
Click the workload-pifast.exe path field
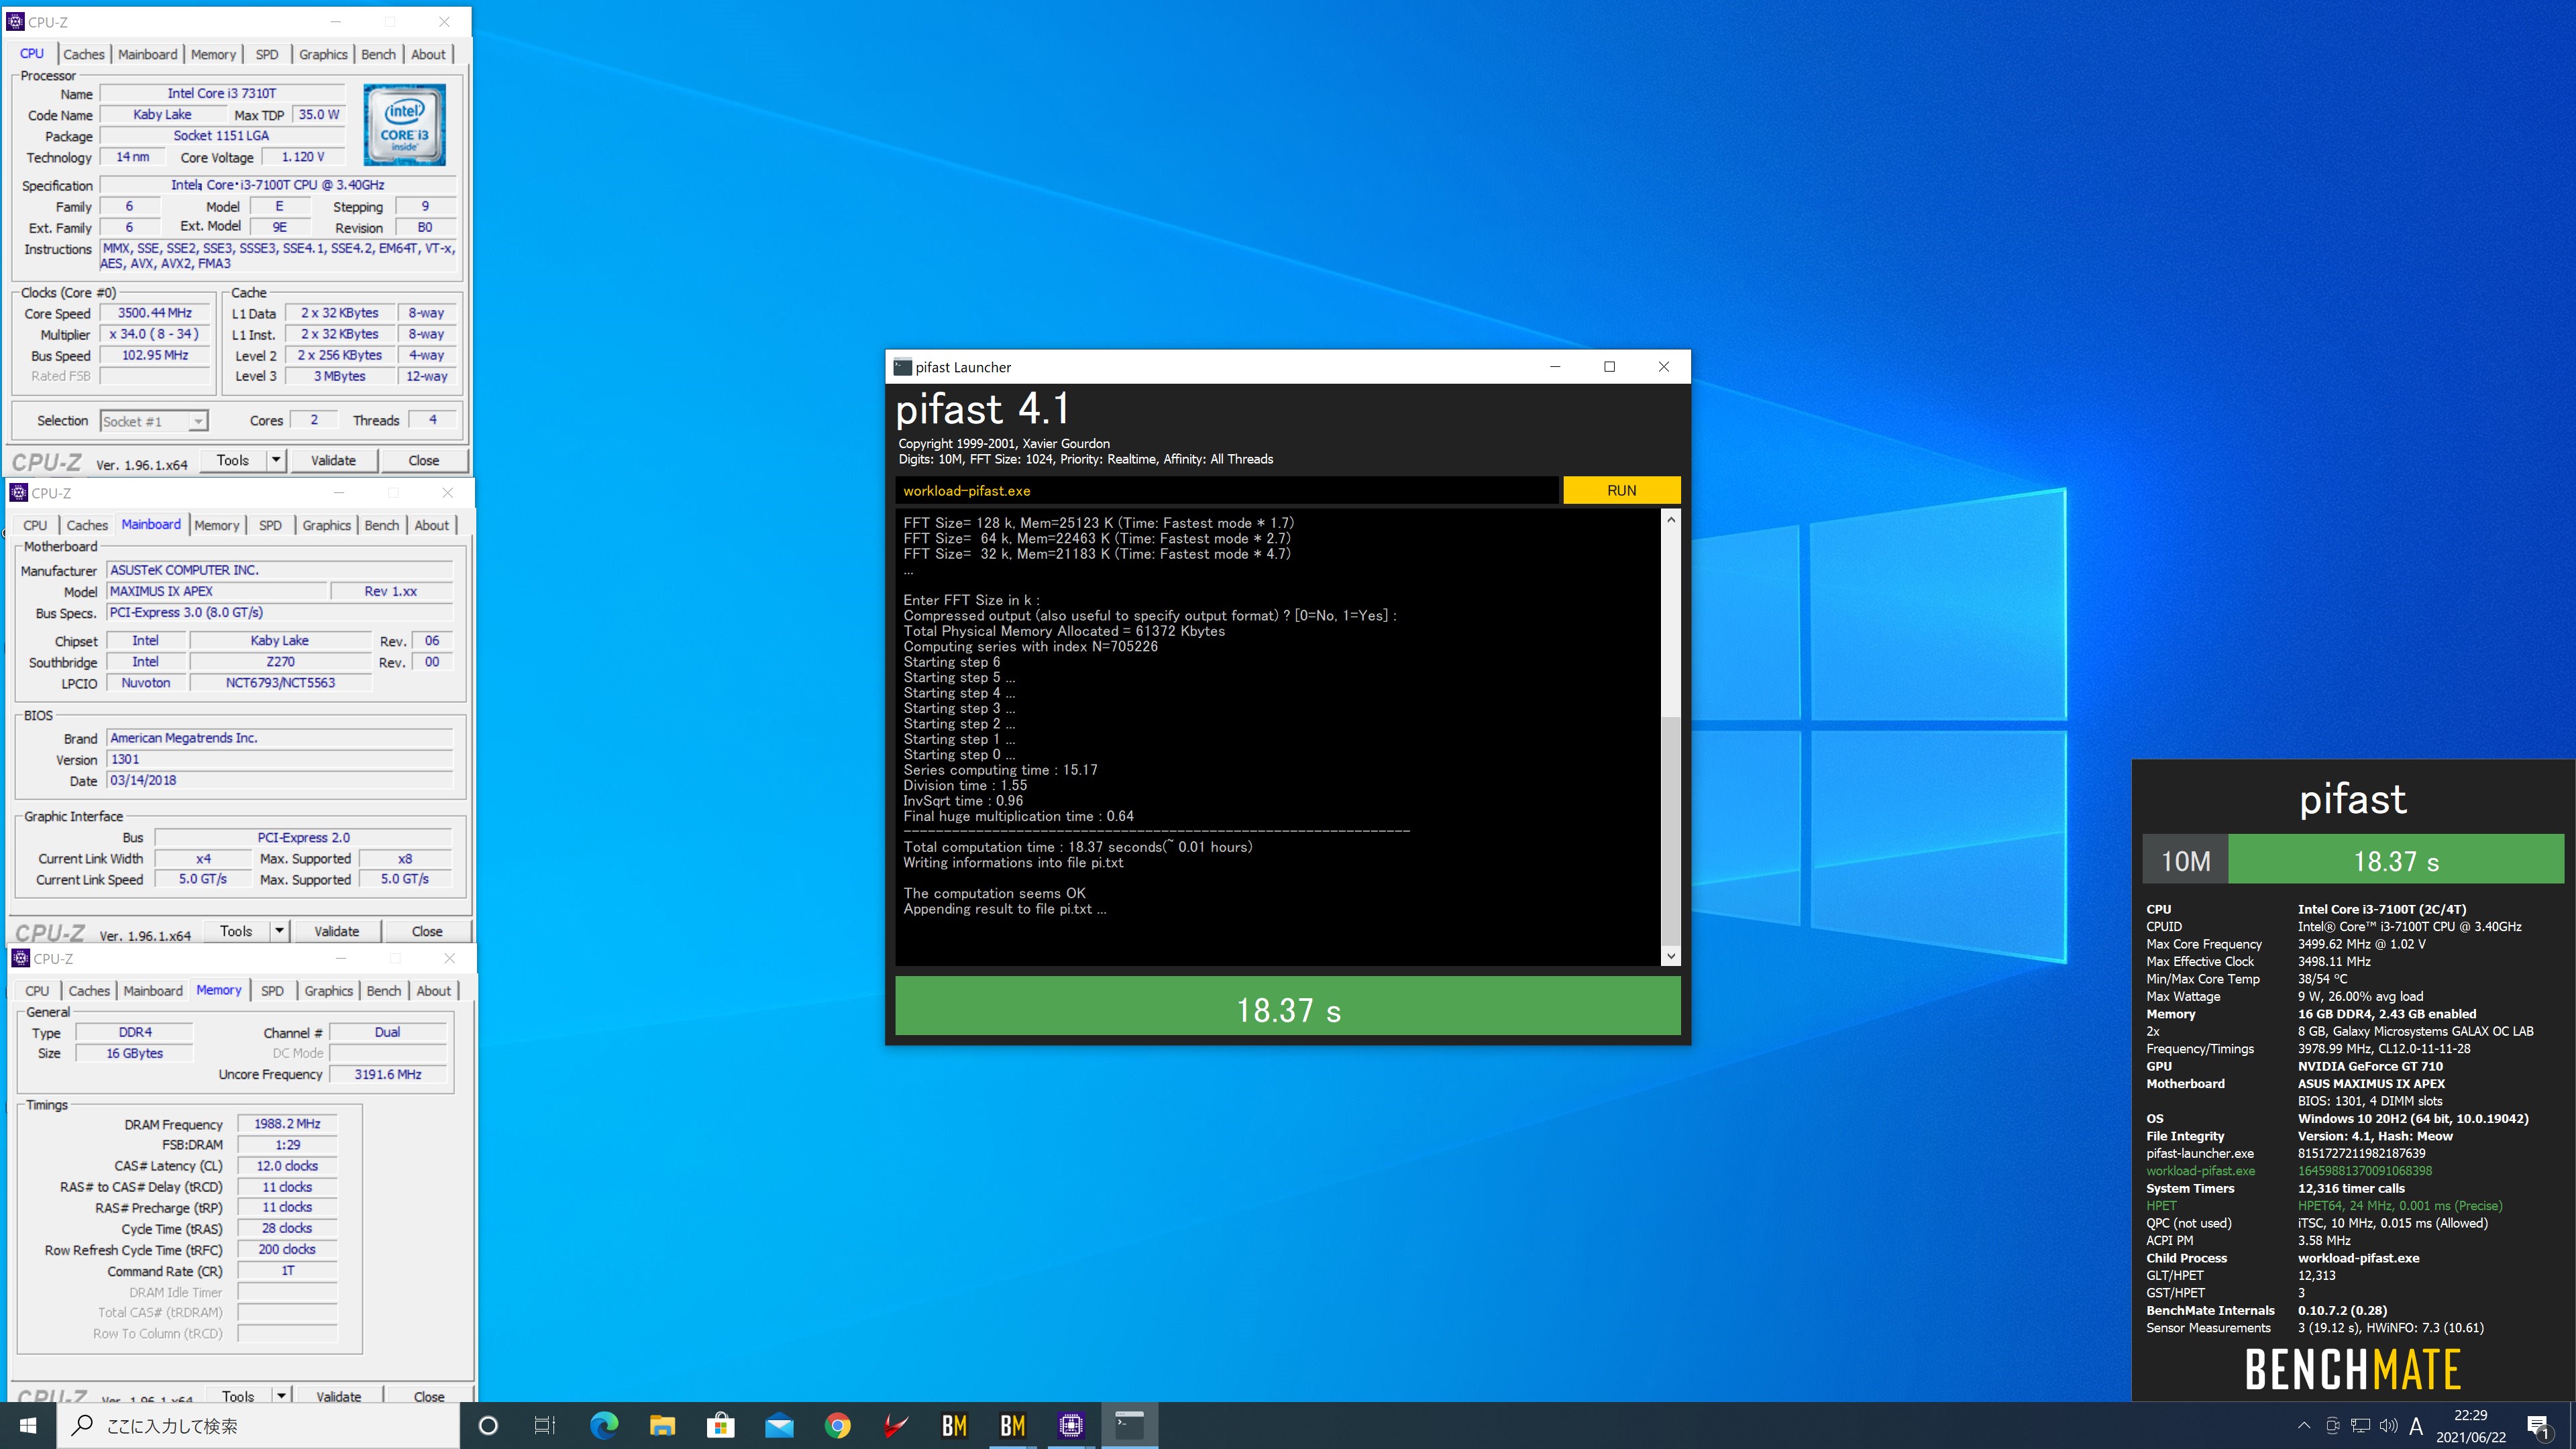1226,490
